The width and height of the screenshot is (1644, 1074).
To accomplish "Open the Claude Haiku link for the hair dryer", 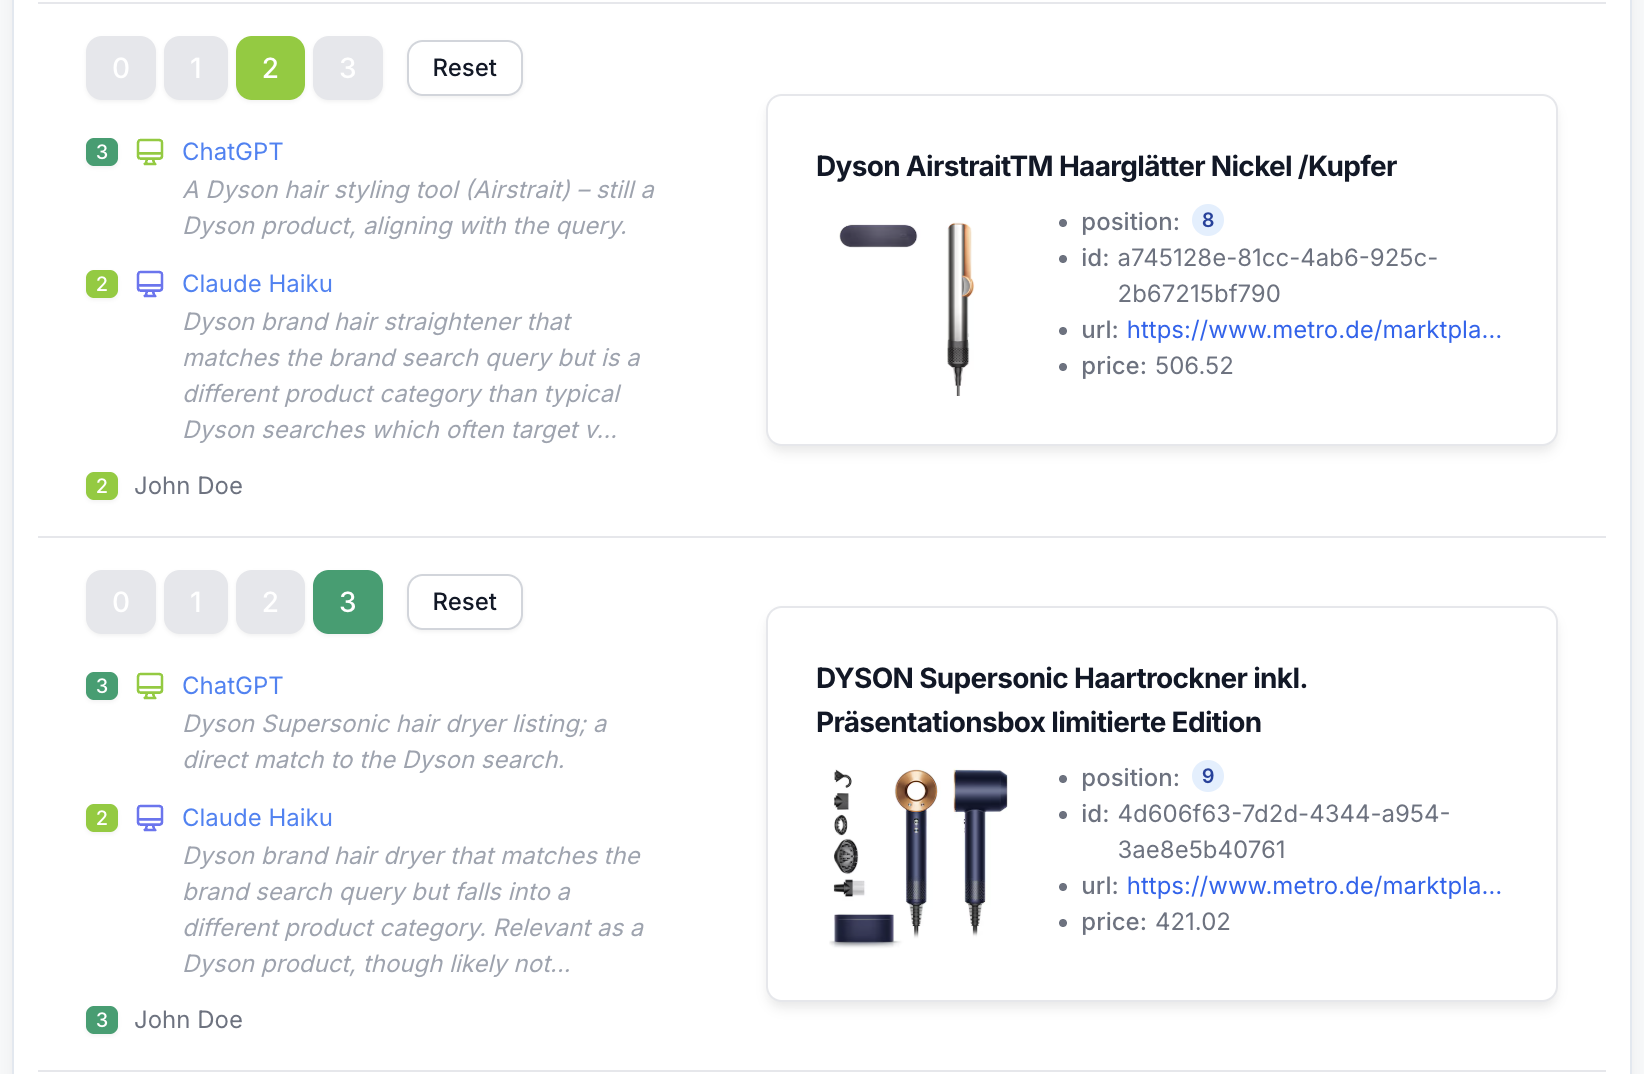I will pyautogui.click(x=257, y=817).
